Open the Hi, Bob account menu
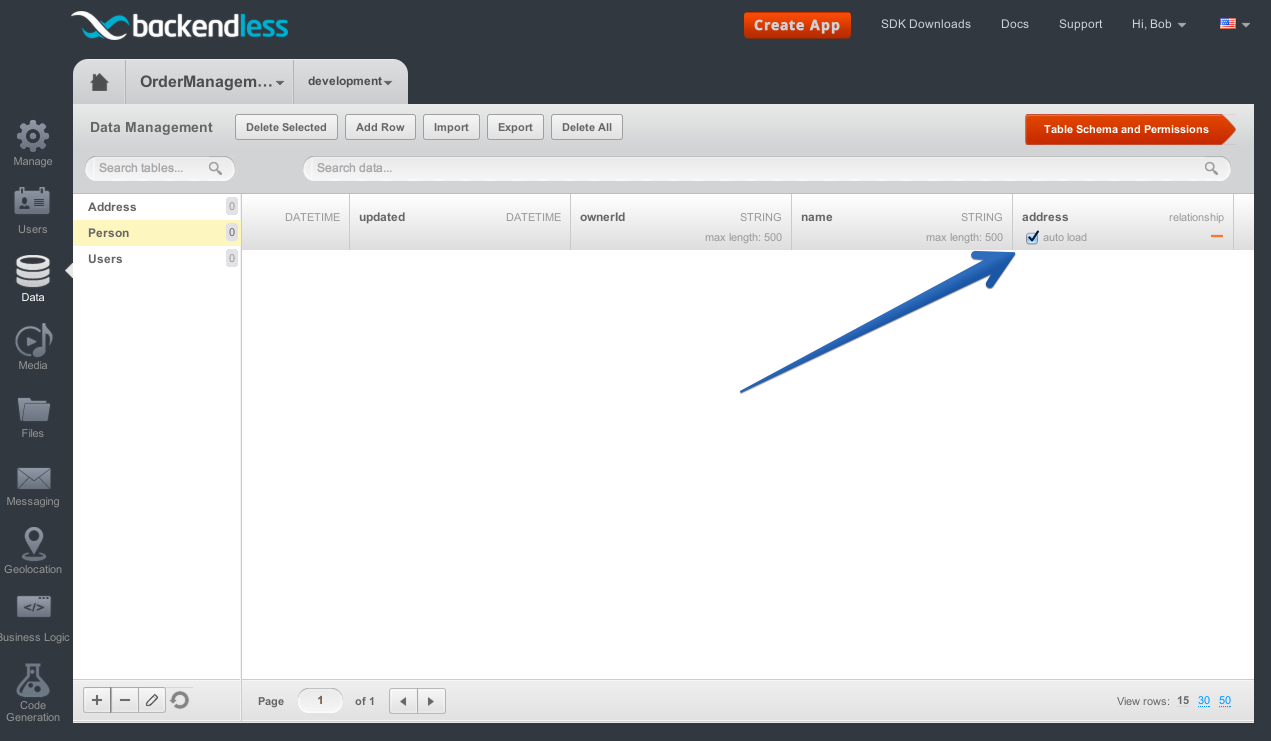The height and width of the screenshot is (741, 1271). tap(1159, 24)
